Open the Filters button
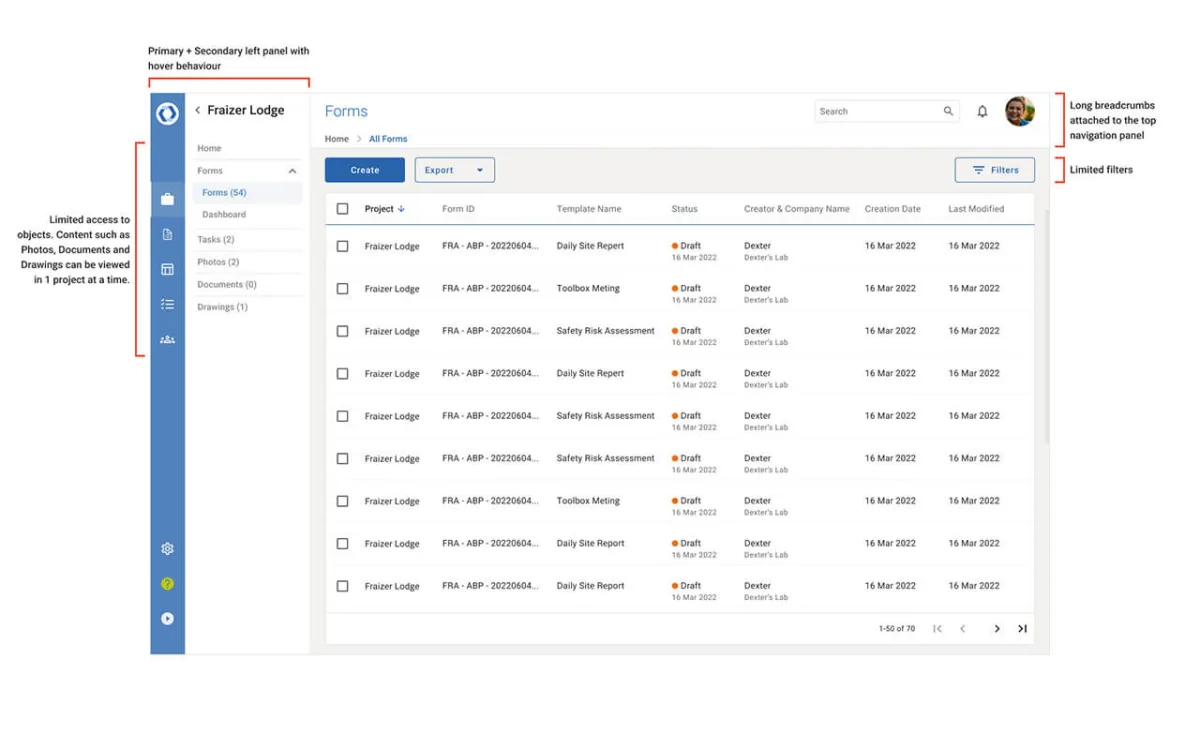Screen dimensions: 1200x748 994,170
